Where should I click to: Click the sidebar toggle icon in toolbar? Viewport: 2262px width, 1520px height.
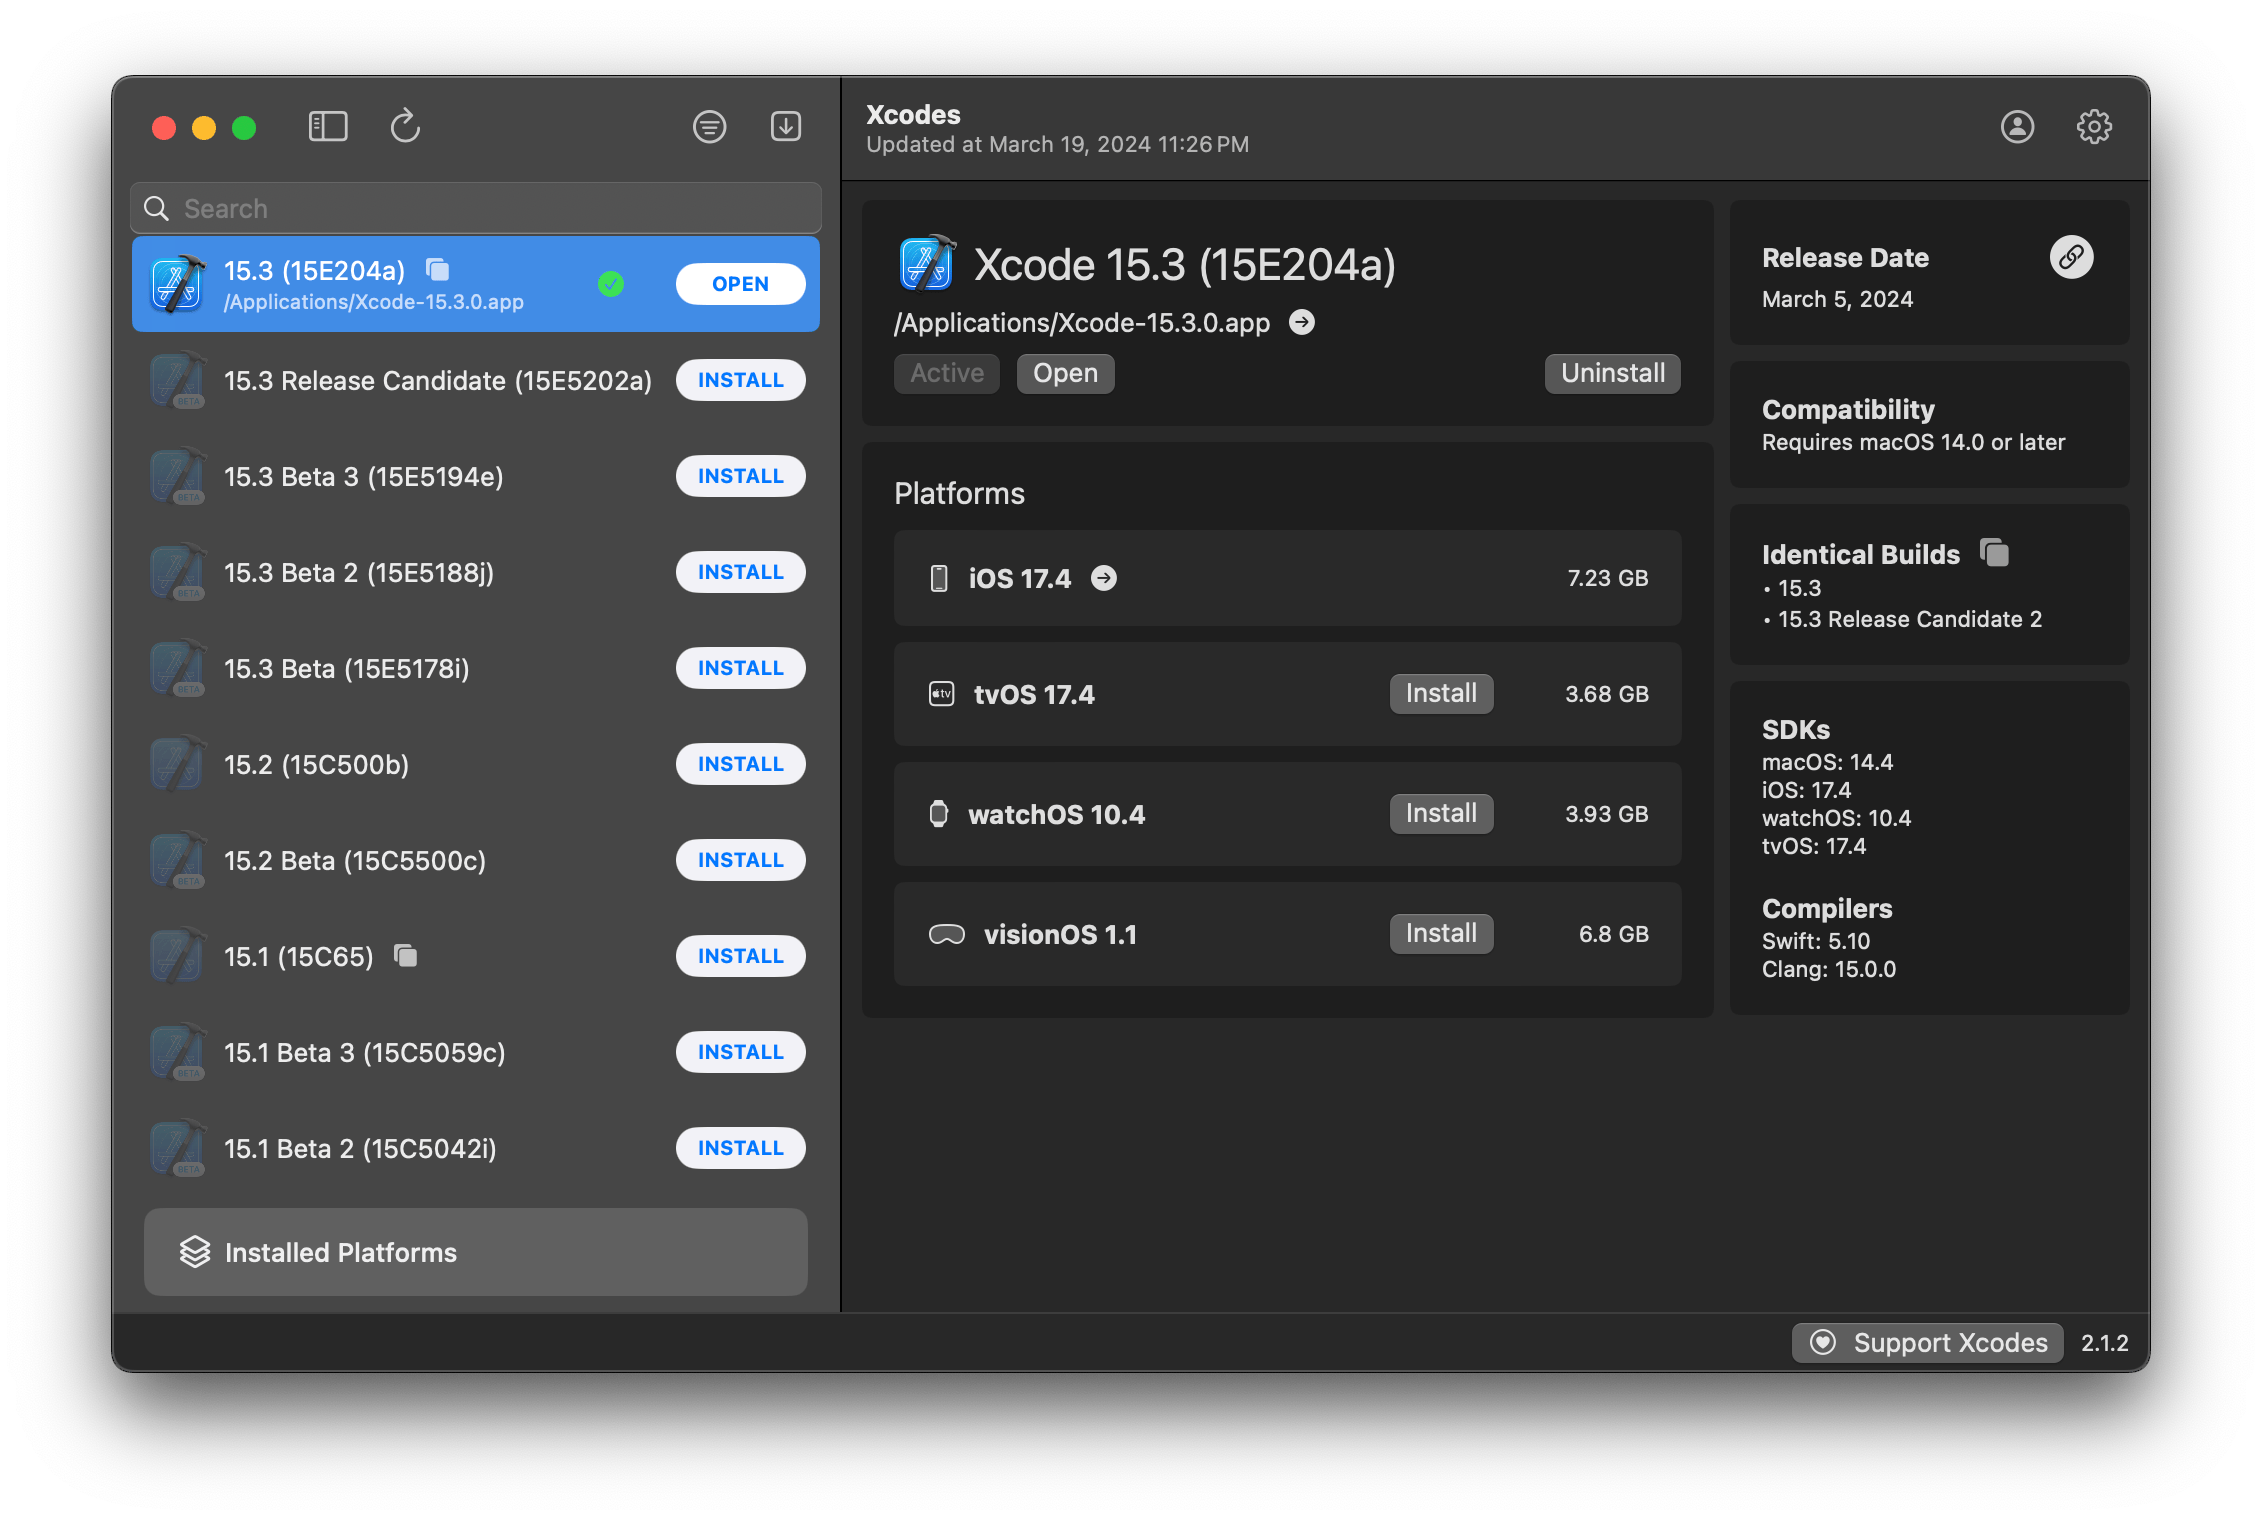[x=326, y=124]
